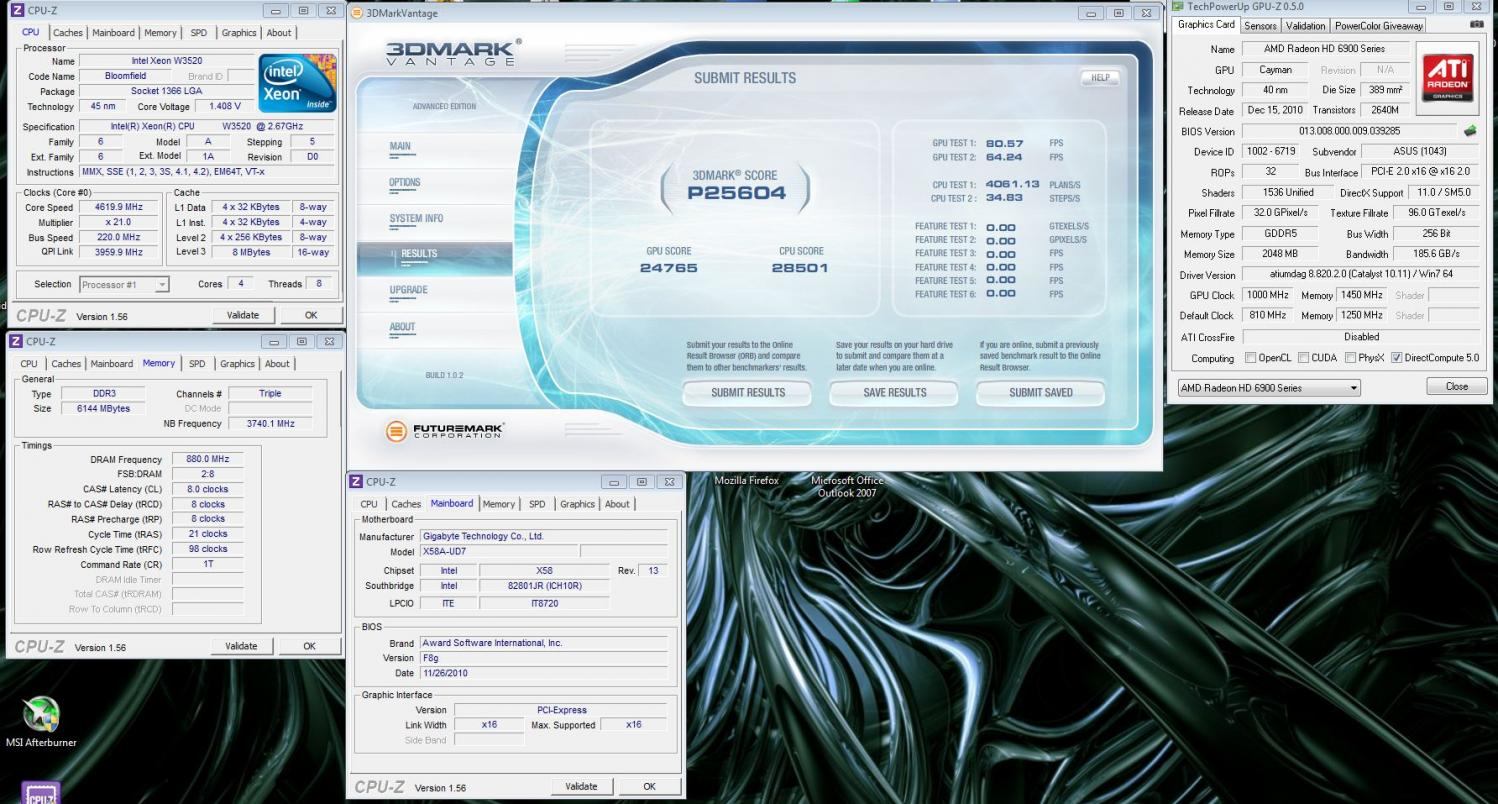
Task: Click the Intel Xeon inside logo in CPU-Z
Action: 298,83
